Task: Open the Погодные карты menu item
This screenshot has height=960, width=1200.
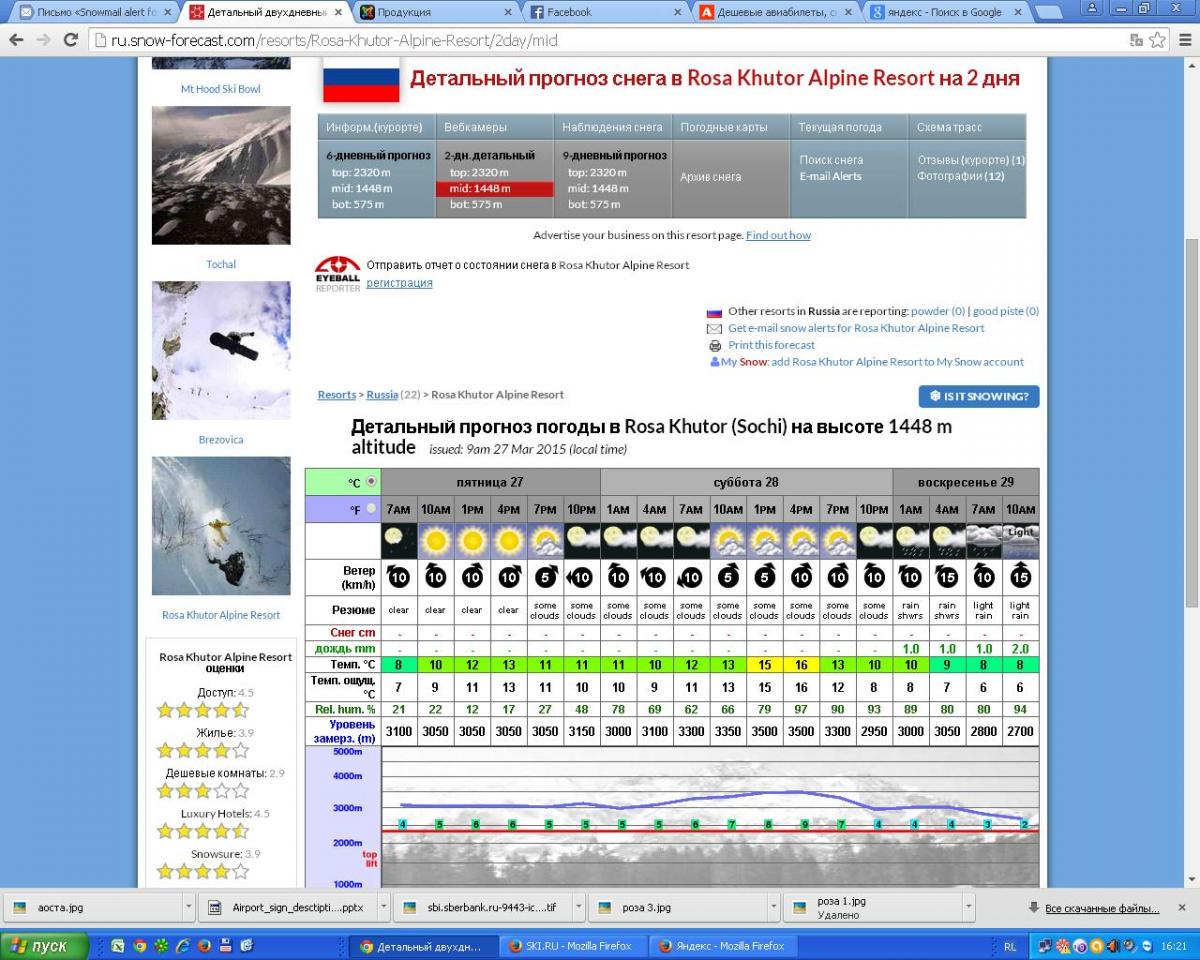Action: 724,127
